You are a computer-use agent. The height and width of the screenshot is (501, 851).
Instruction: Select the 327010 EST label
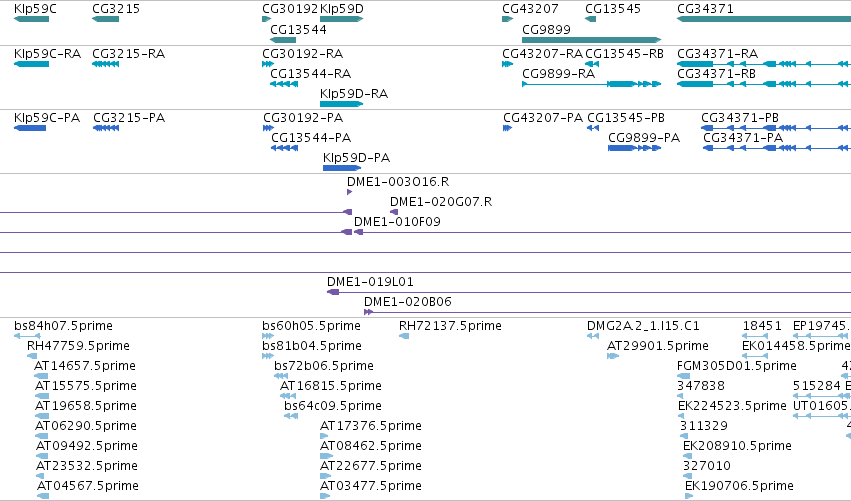[707, 466]
